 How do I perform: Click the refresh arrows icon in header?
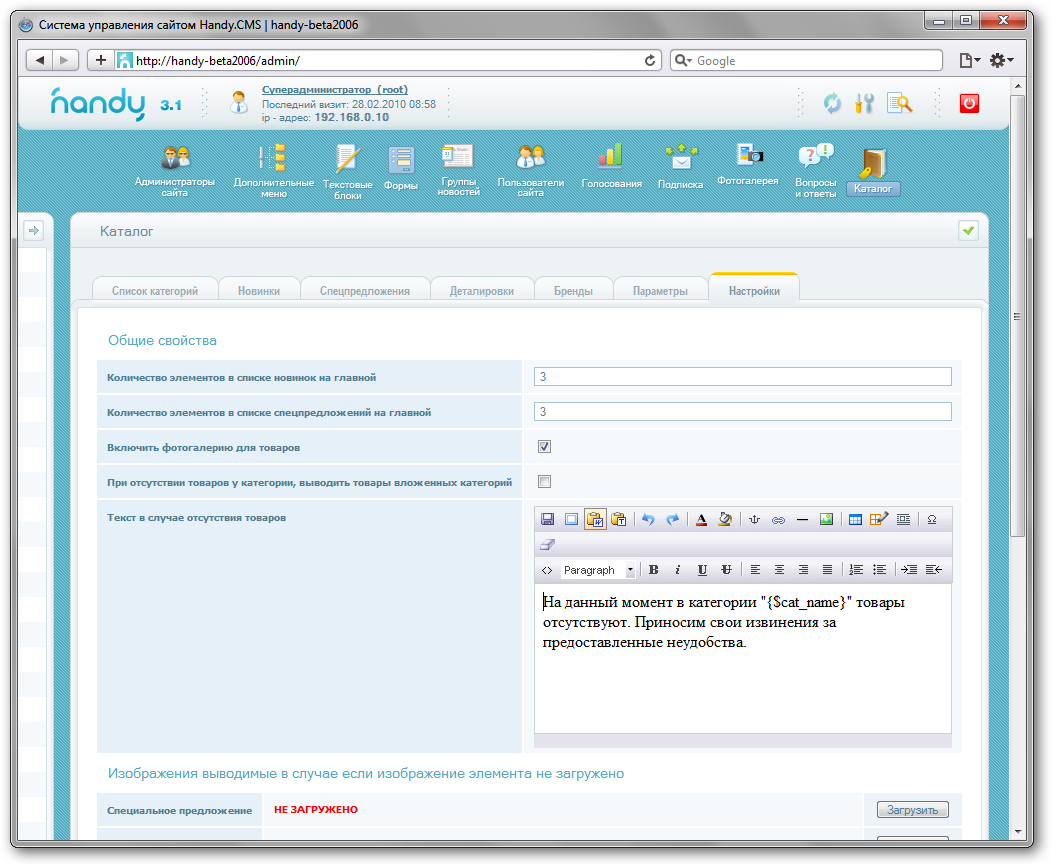click(832, 103)
